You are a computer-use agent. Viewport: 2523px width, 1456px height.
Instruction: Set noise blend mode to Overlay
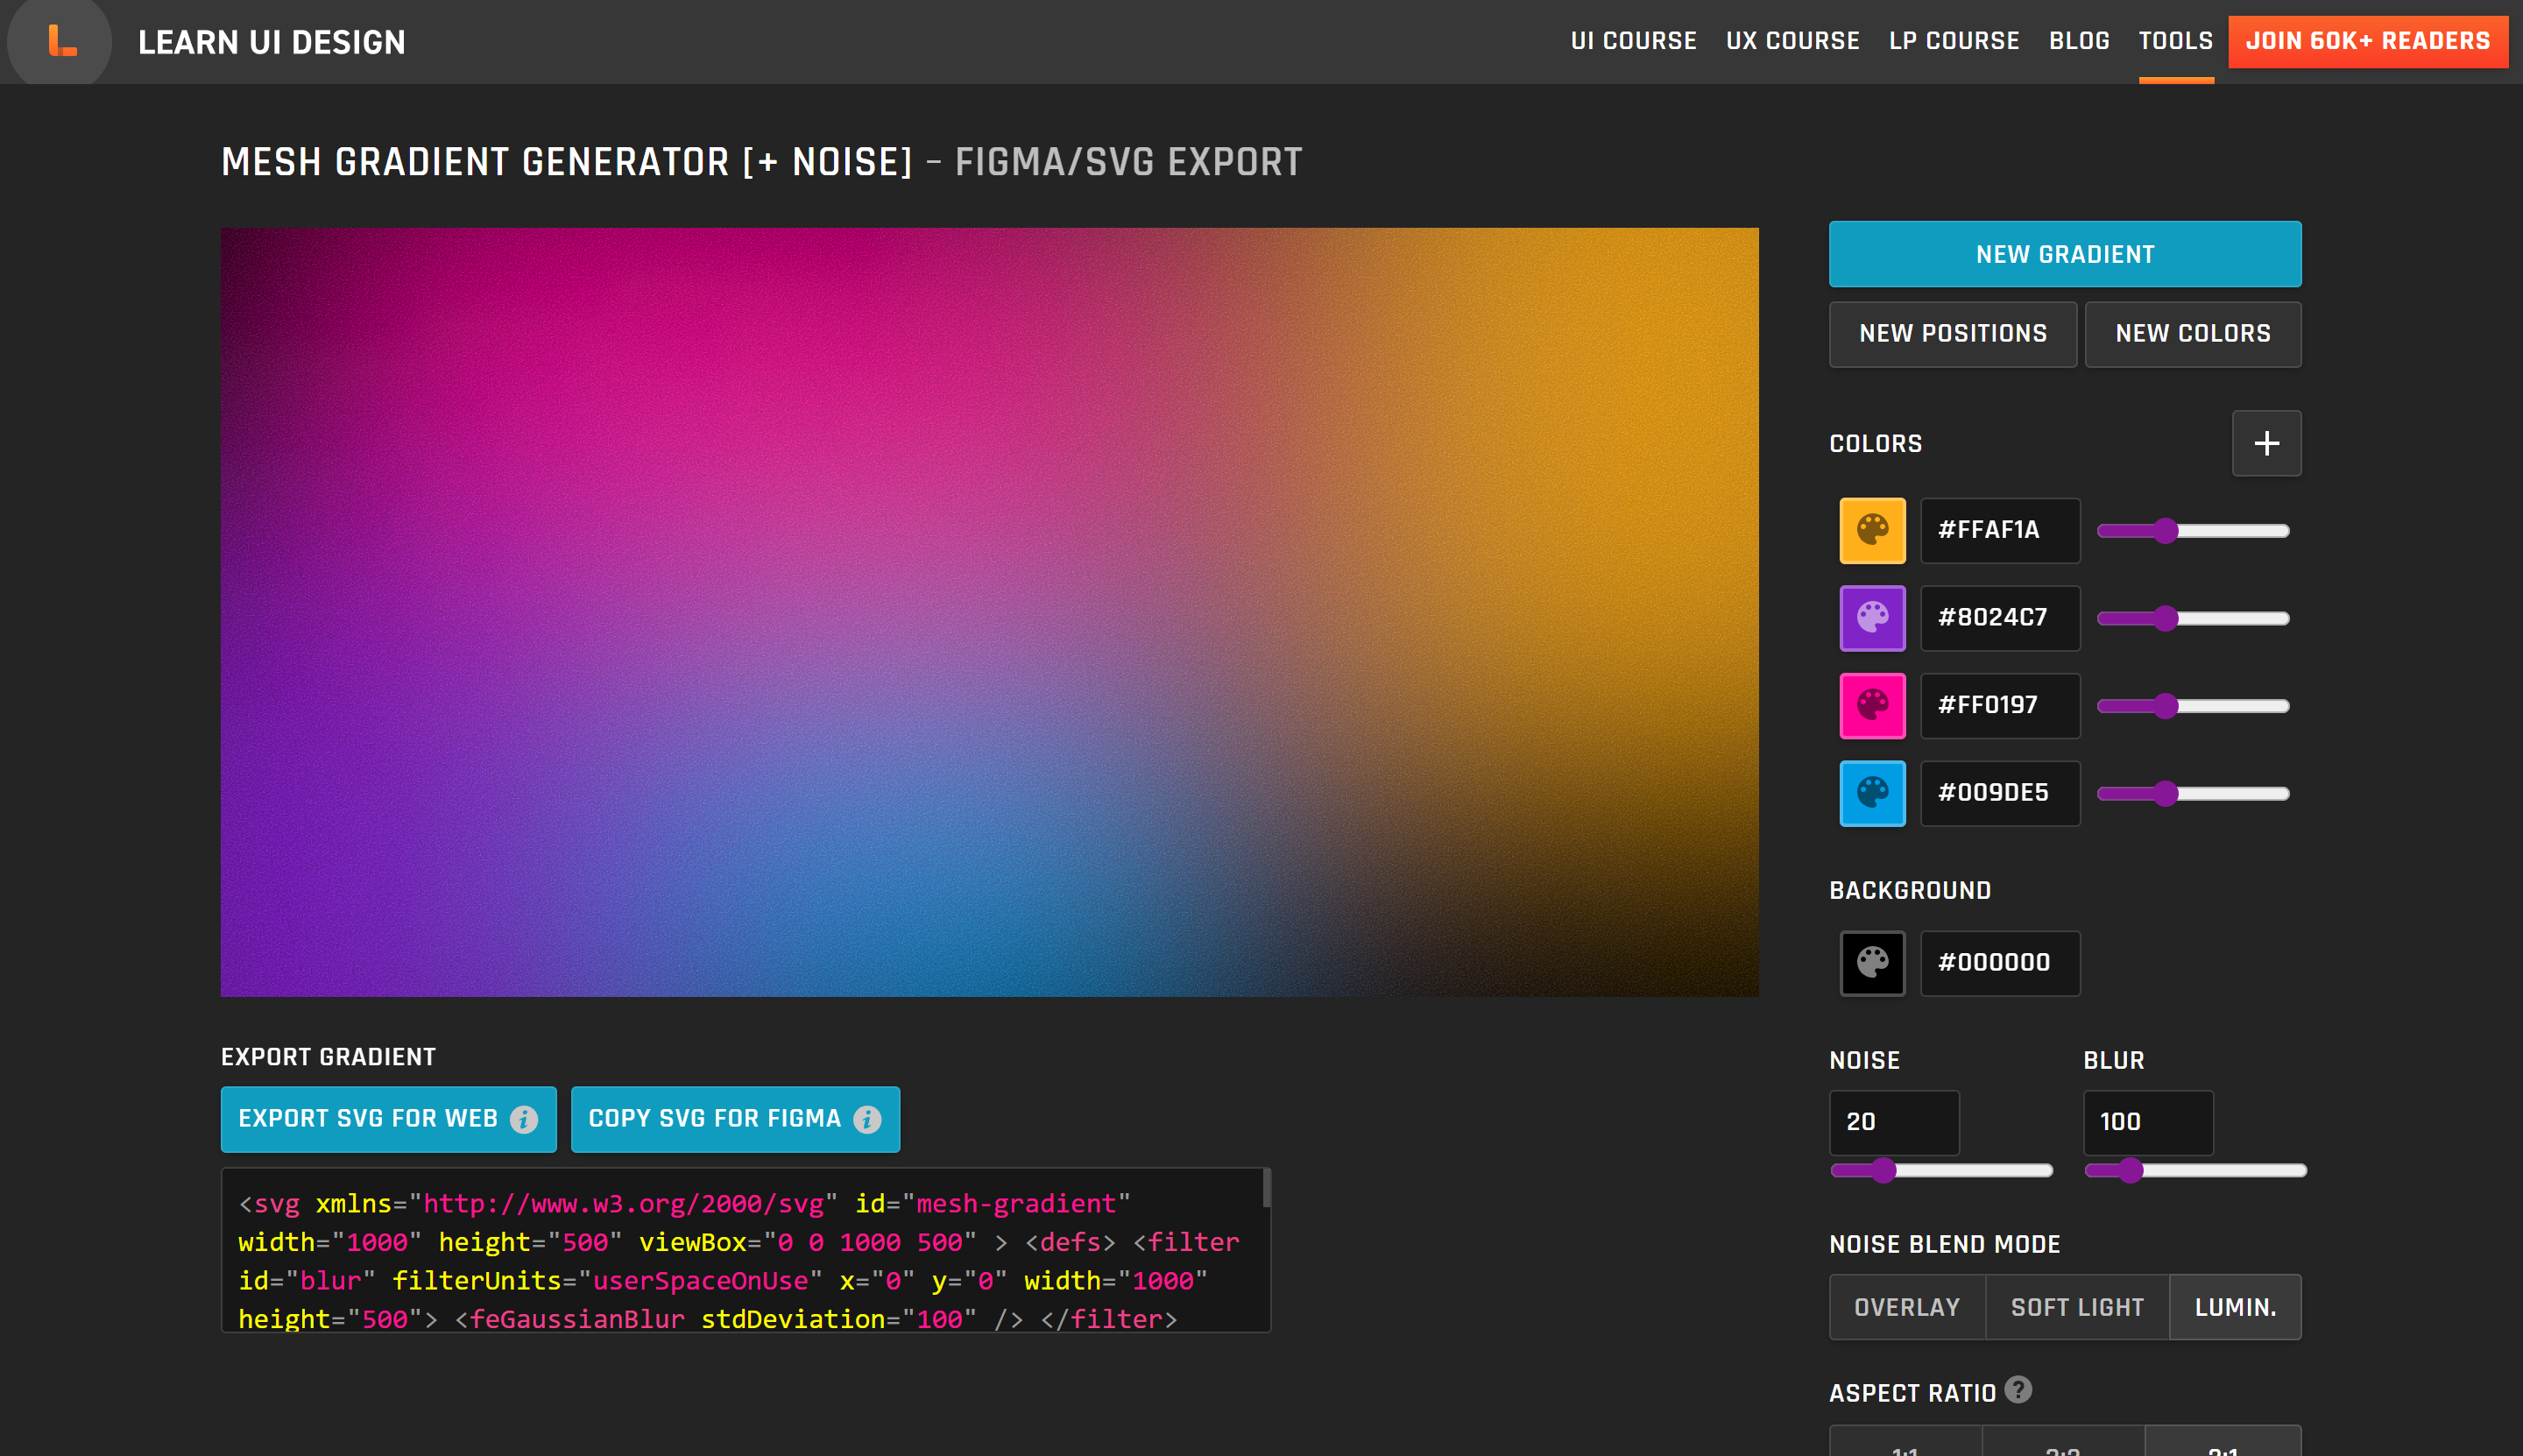coord(1906,1306)
